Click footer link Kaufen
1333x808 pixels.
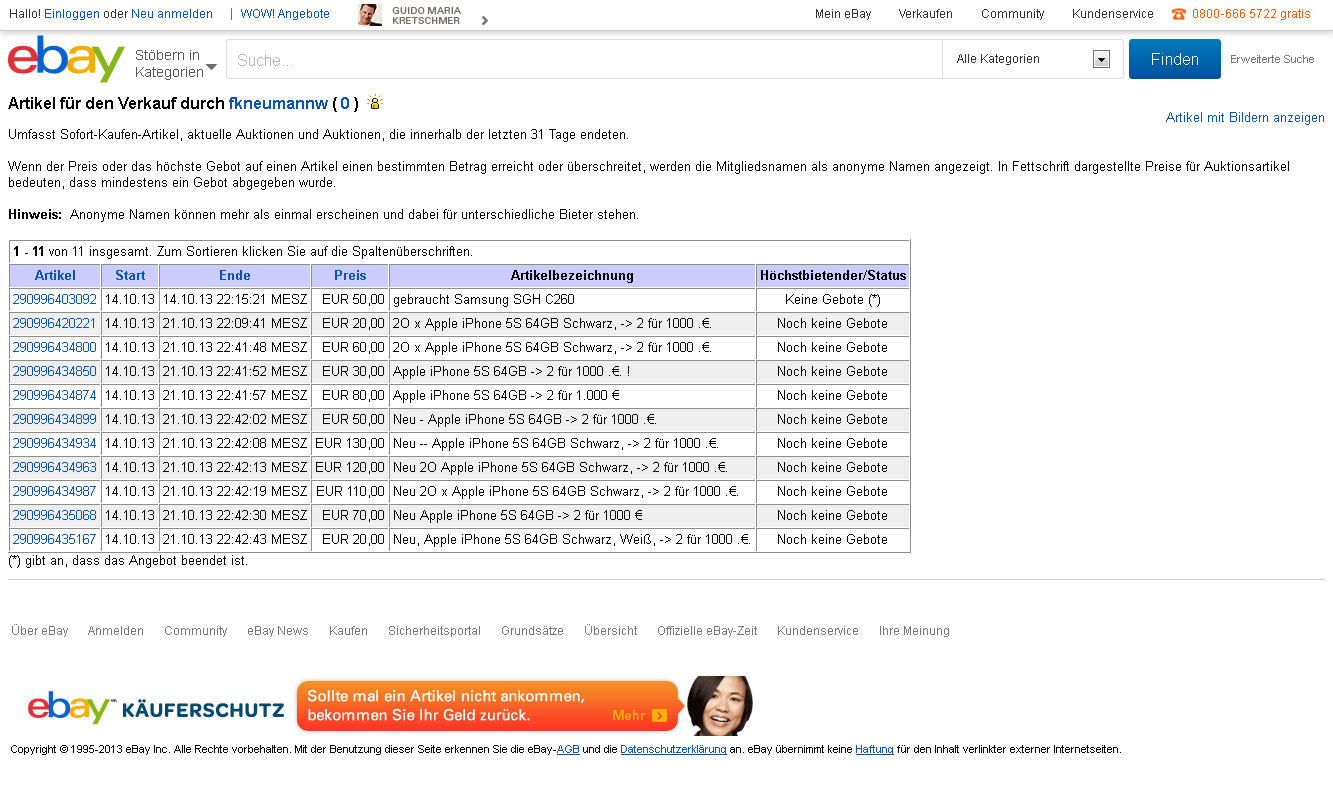348,631
